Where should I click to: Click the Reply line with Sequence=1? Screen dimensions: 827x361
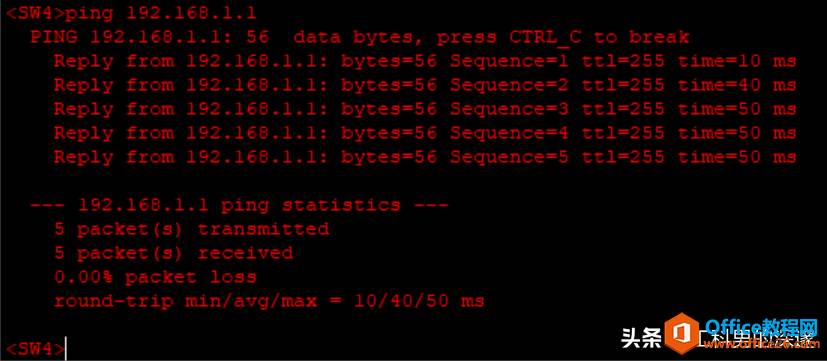[425, 61]
